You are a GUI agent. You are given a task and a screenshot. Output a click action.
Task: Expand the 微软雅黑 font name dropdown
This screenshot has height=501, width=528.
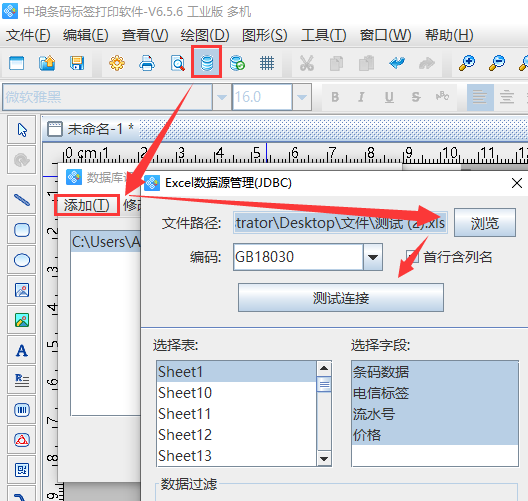coord(222,97)
